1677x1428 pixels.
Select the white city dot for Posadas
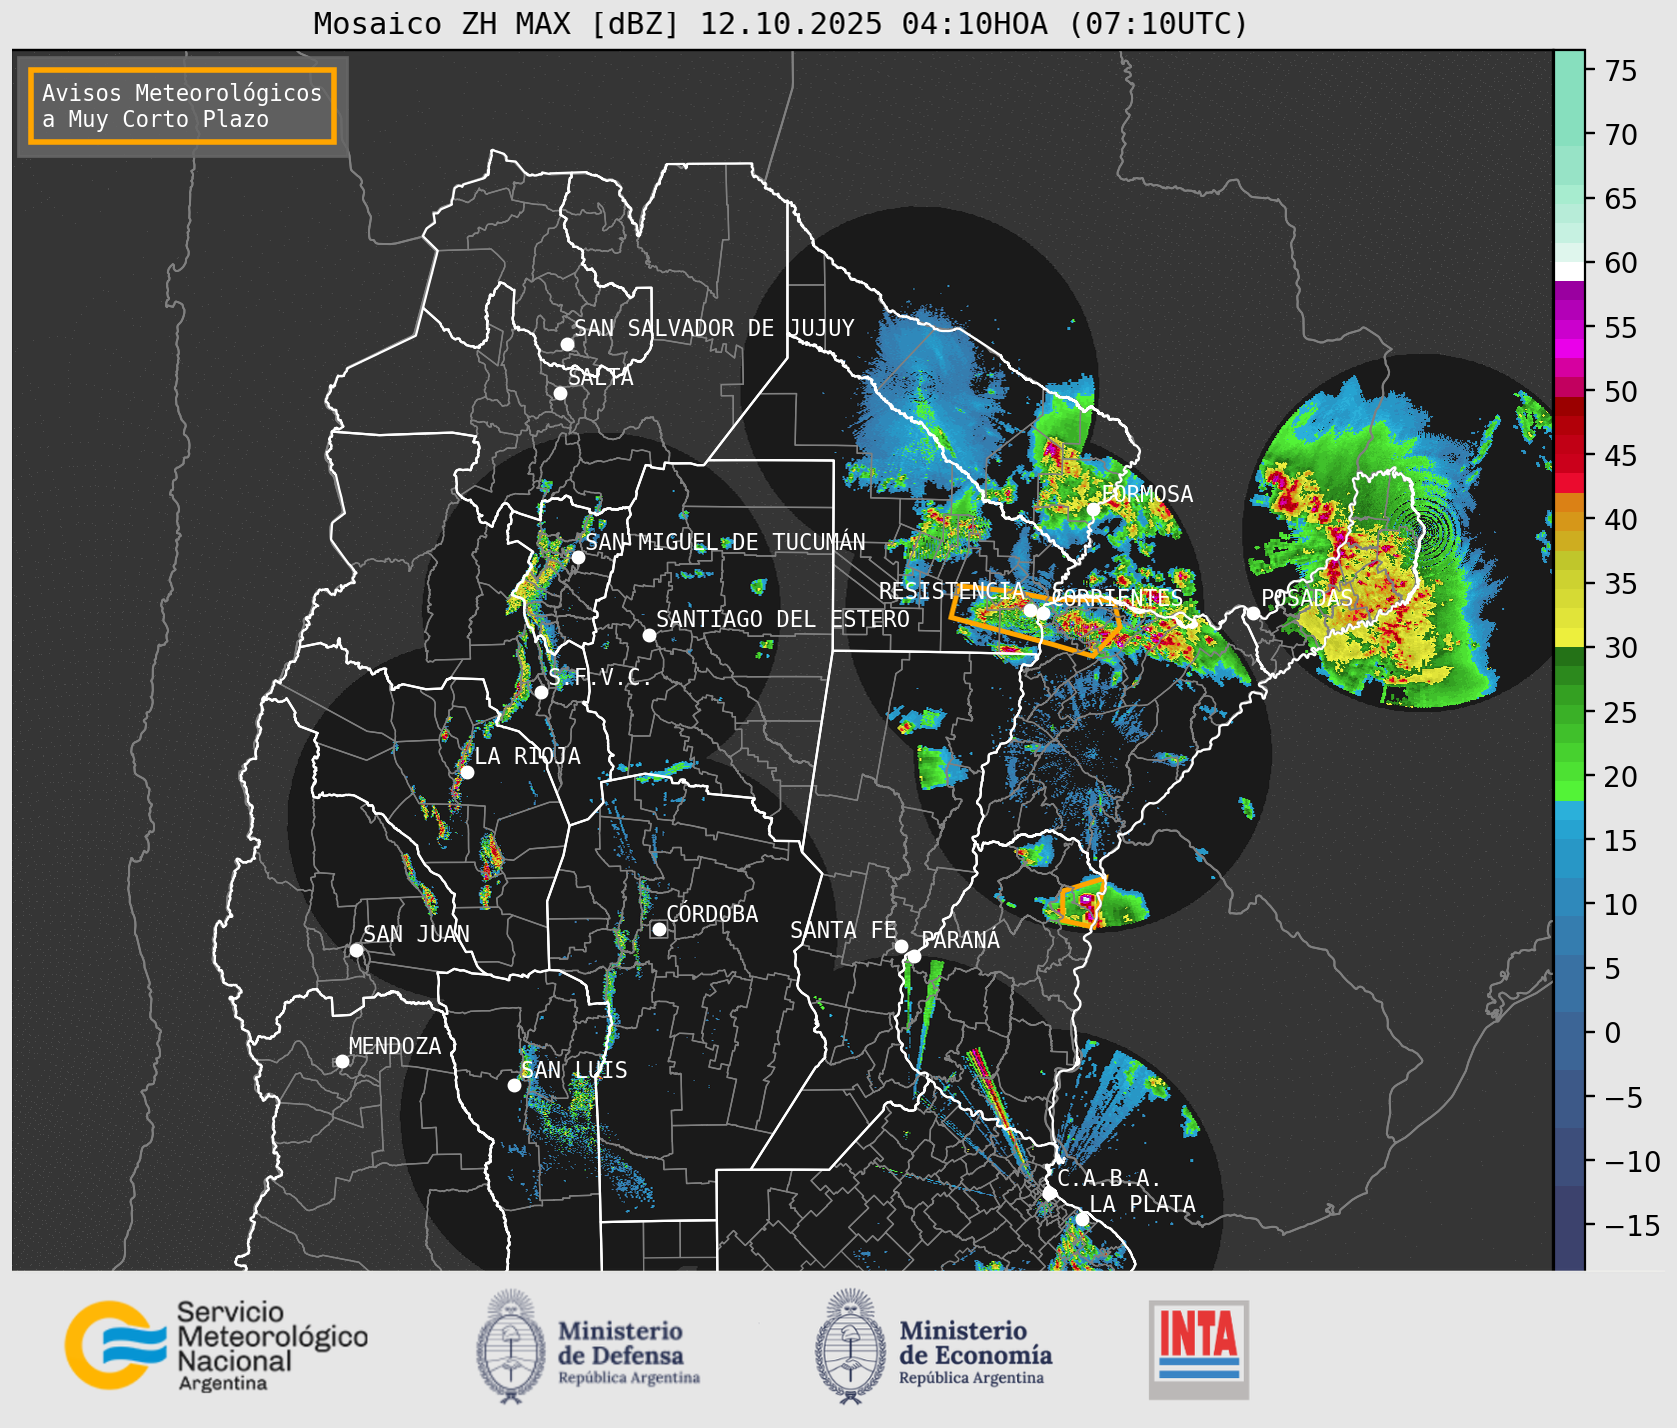click(1253, 613)
